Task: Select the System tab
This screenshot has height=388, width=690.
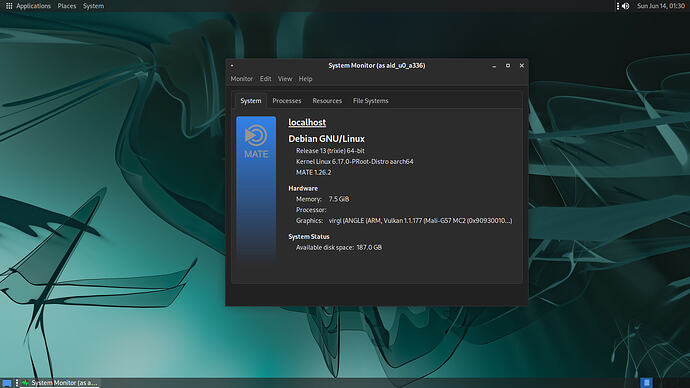Action: pyautogui.click(x=251, y=101)
